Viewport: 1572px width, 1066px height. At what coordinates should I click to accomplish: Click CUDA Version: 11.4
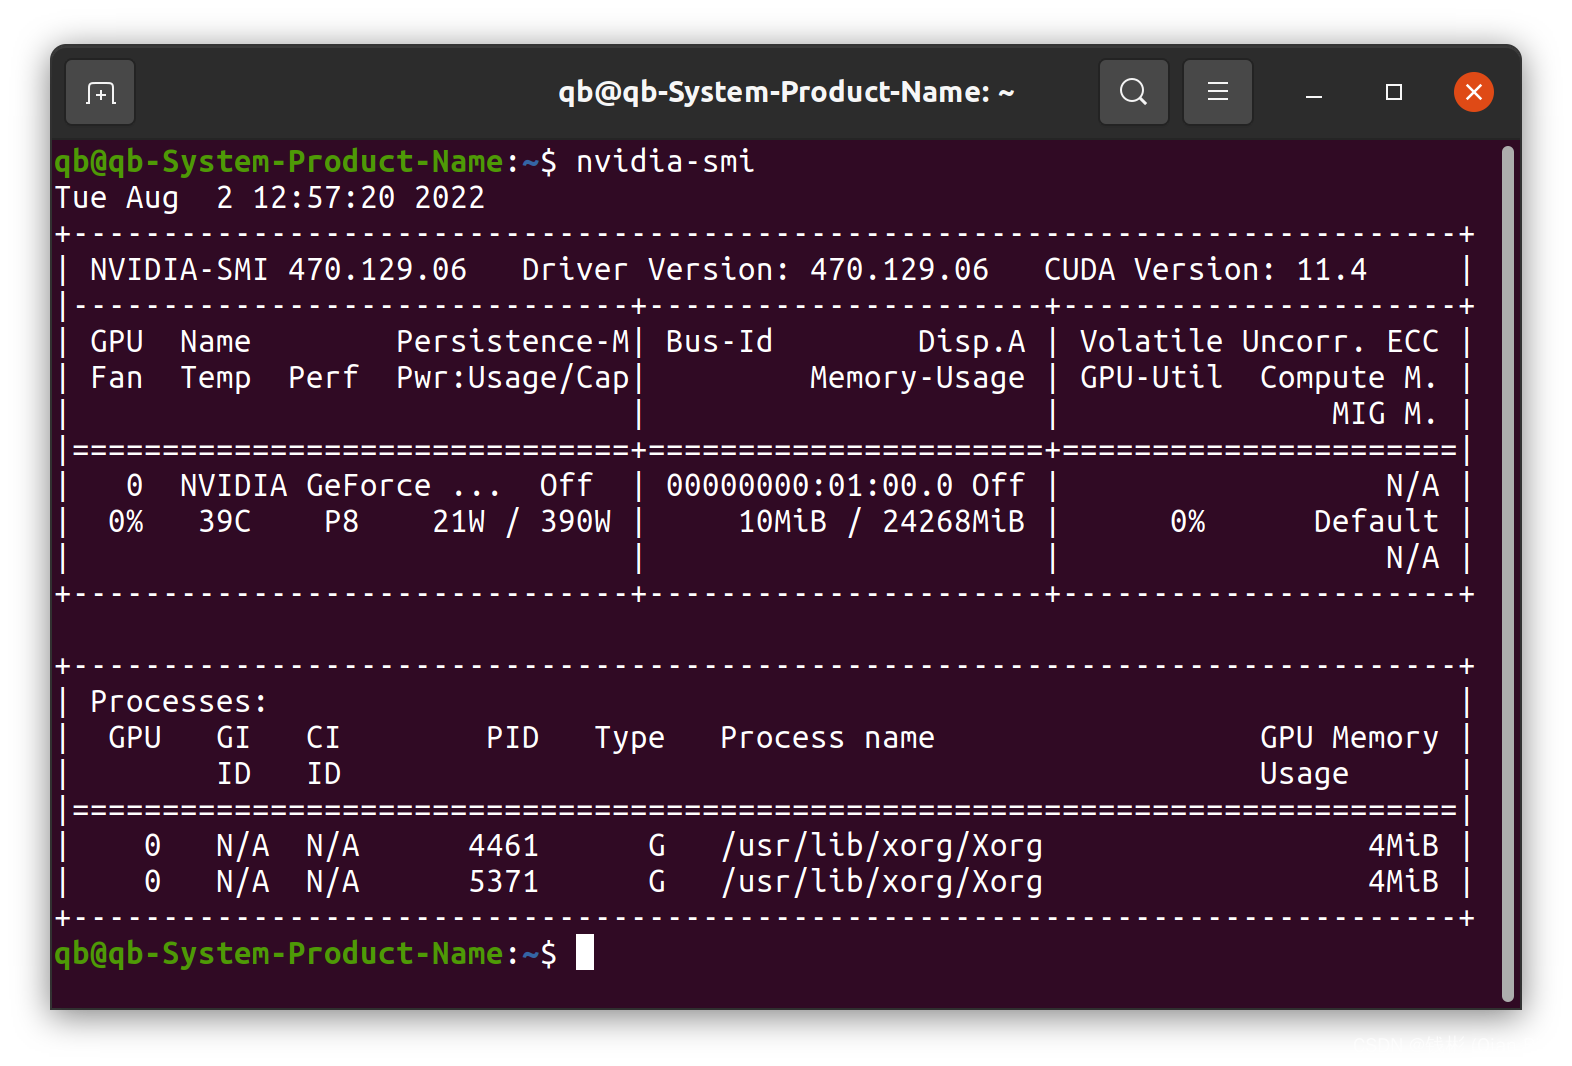[x=1205, y=269]
